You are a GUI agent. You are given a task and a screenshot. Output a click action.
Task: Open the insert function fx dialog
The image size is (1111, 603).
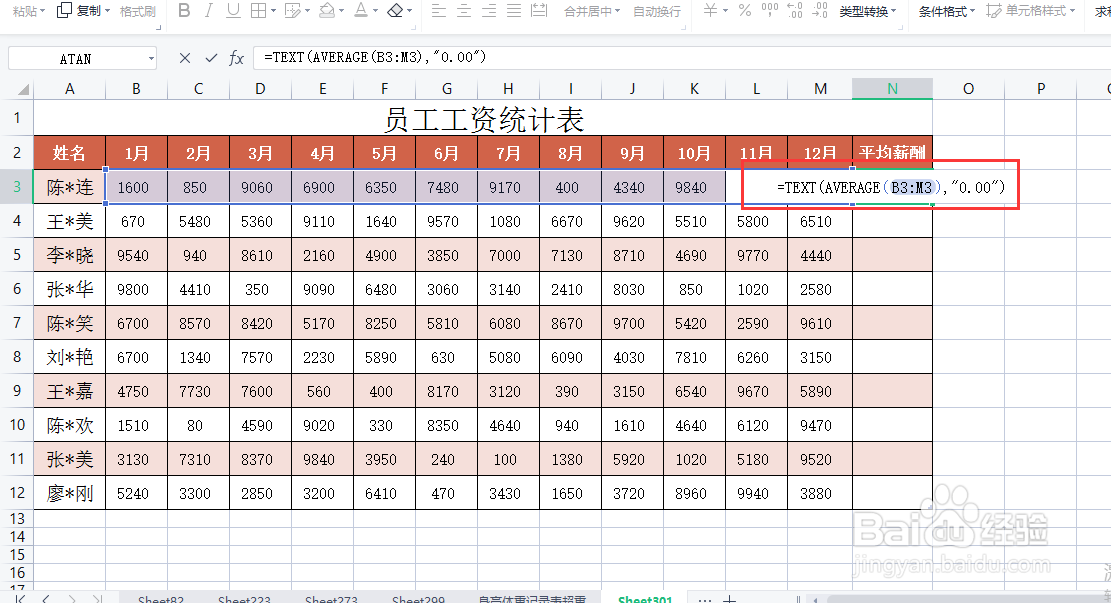click(237, 58)
